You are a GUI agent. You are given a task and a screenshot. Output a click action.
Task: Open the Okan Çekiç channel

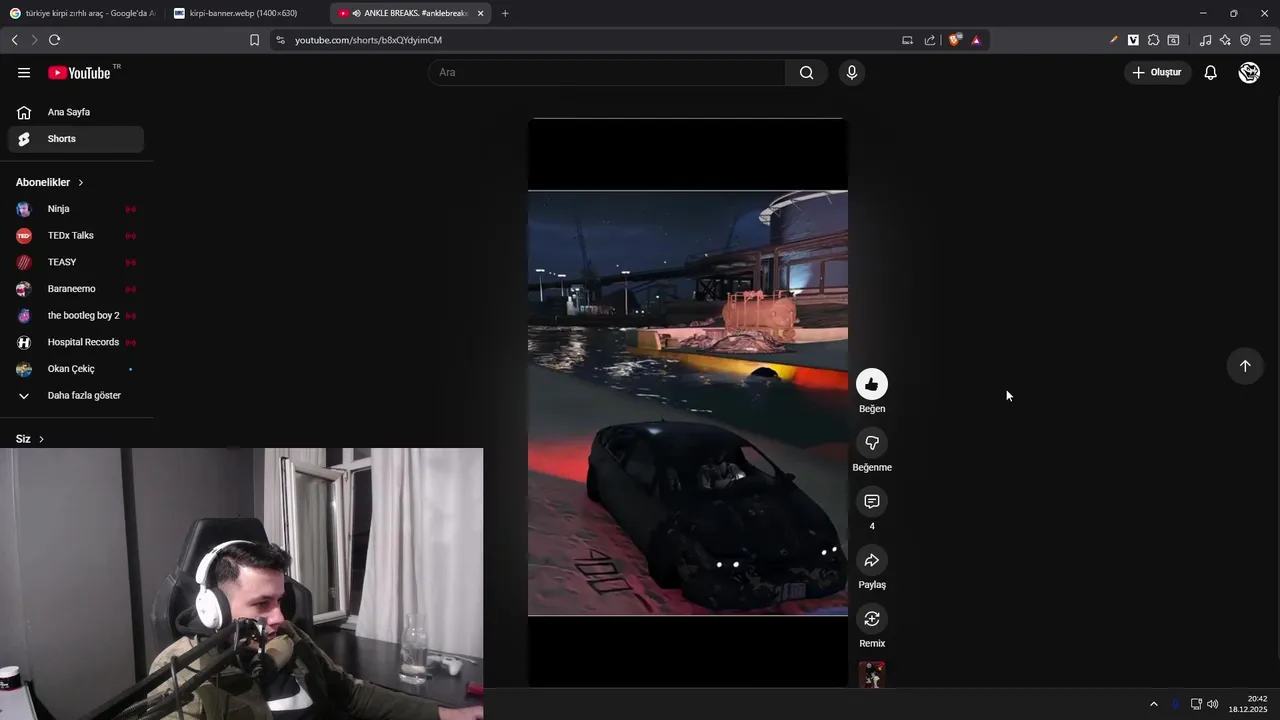point(76,369)
